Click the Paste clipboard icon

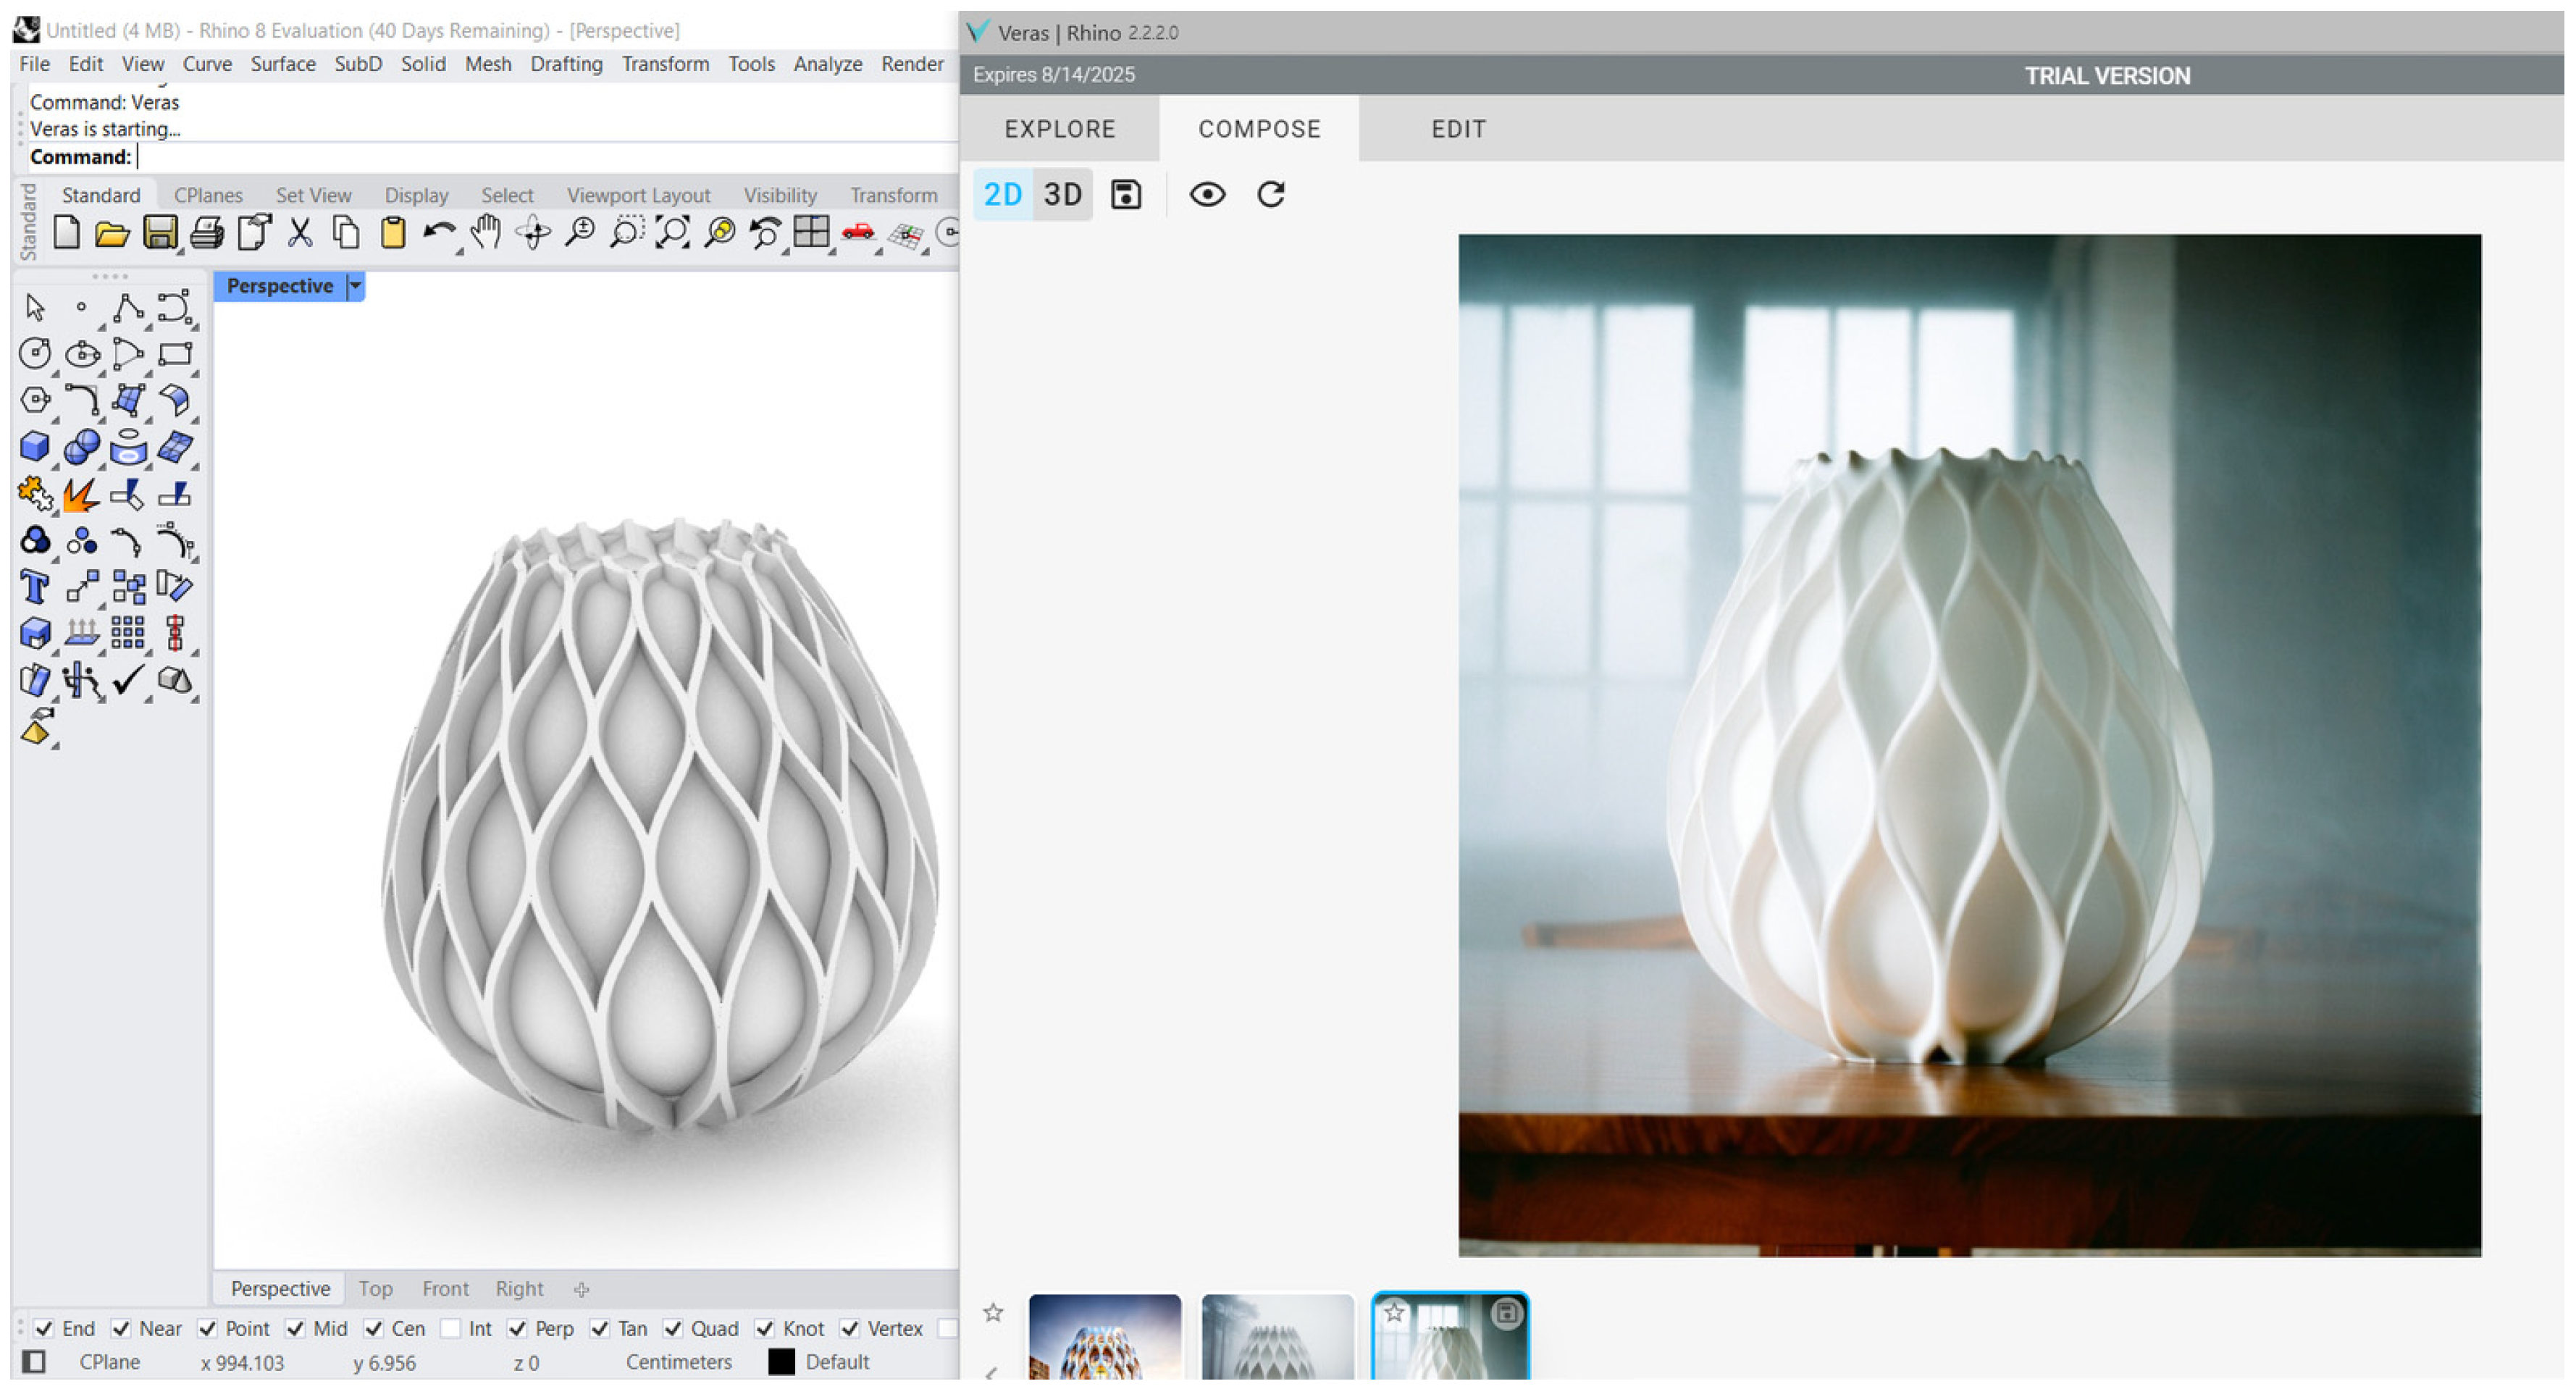pyautogui.click(x=393, y=233)
